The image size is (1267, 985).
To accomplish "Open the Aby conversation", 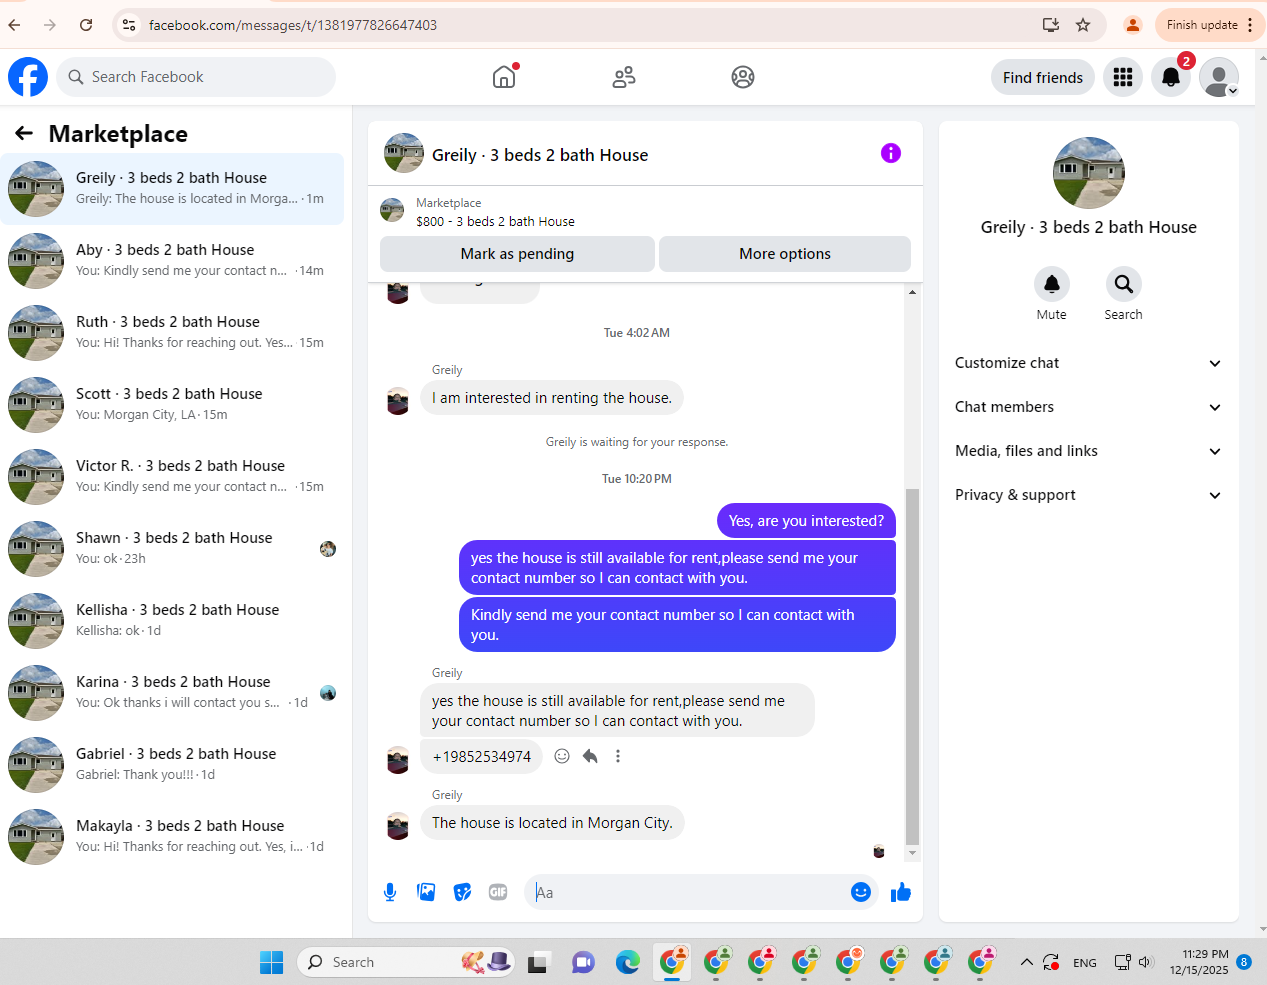I will click(x=172, y=261).
